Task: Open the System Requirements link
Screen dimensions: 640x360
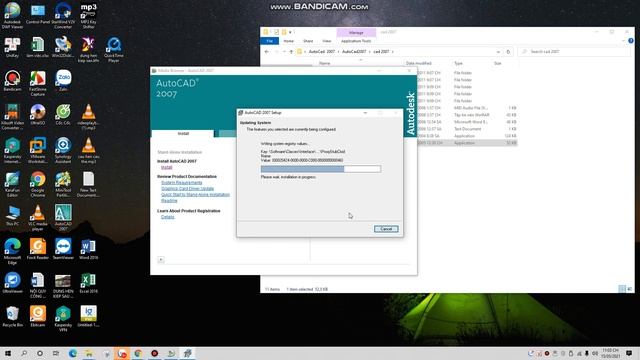Action: point(182,182)
